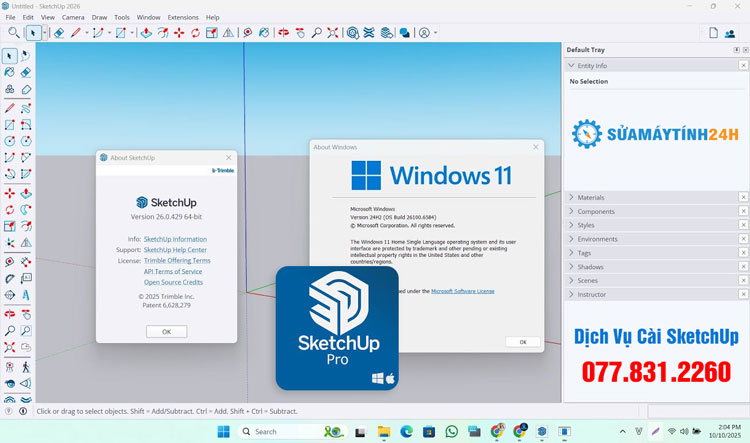Screen dimensions: 750x443
Task: Close the Shadows panel in the tray
Action: coord(743,266)
